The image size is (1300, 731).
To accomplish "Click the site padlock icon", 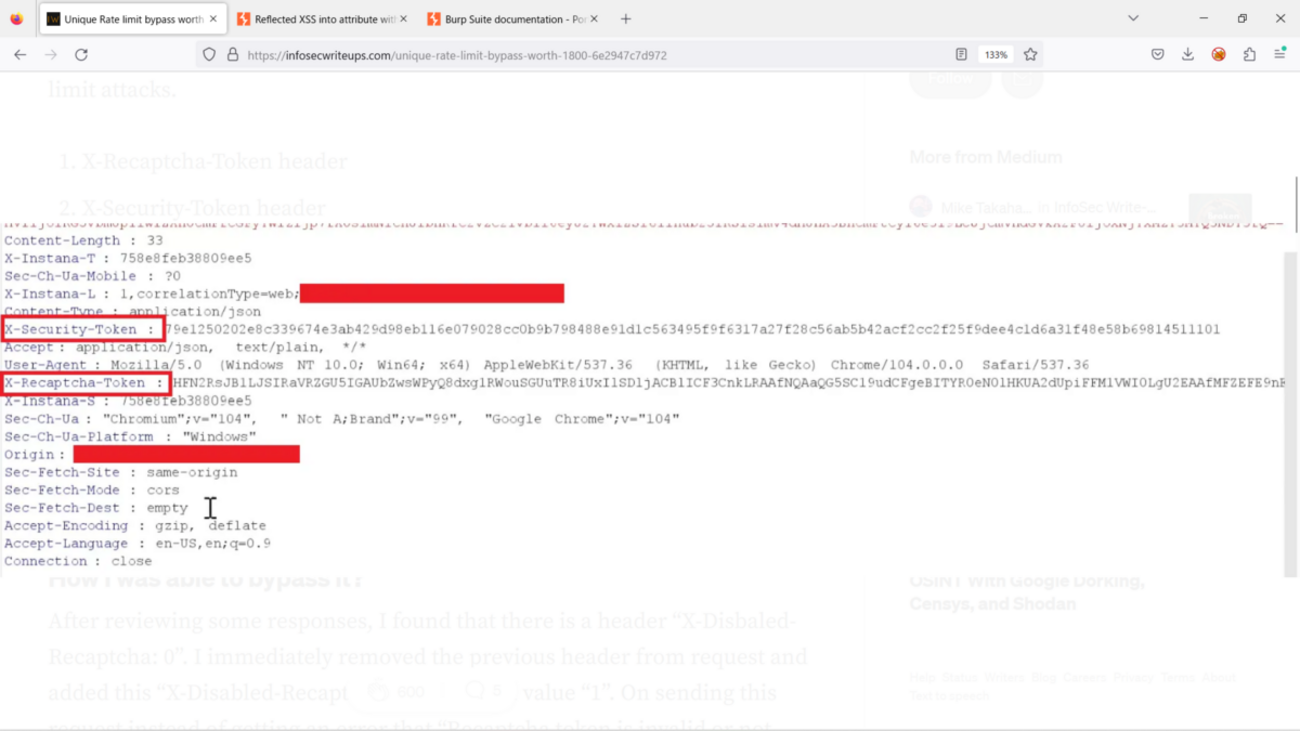I will [x=233, y=55].
